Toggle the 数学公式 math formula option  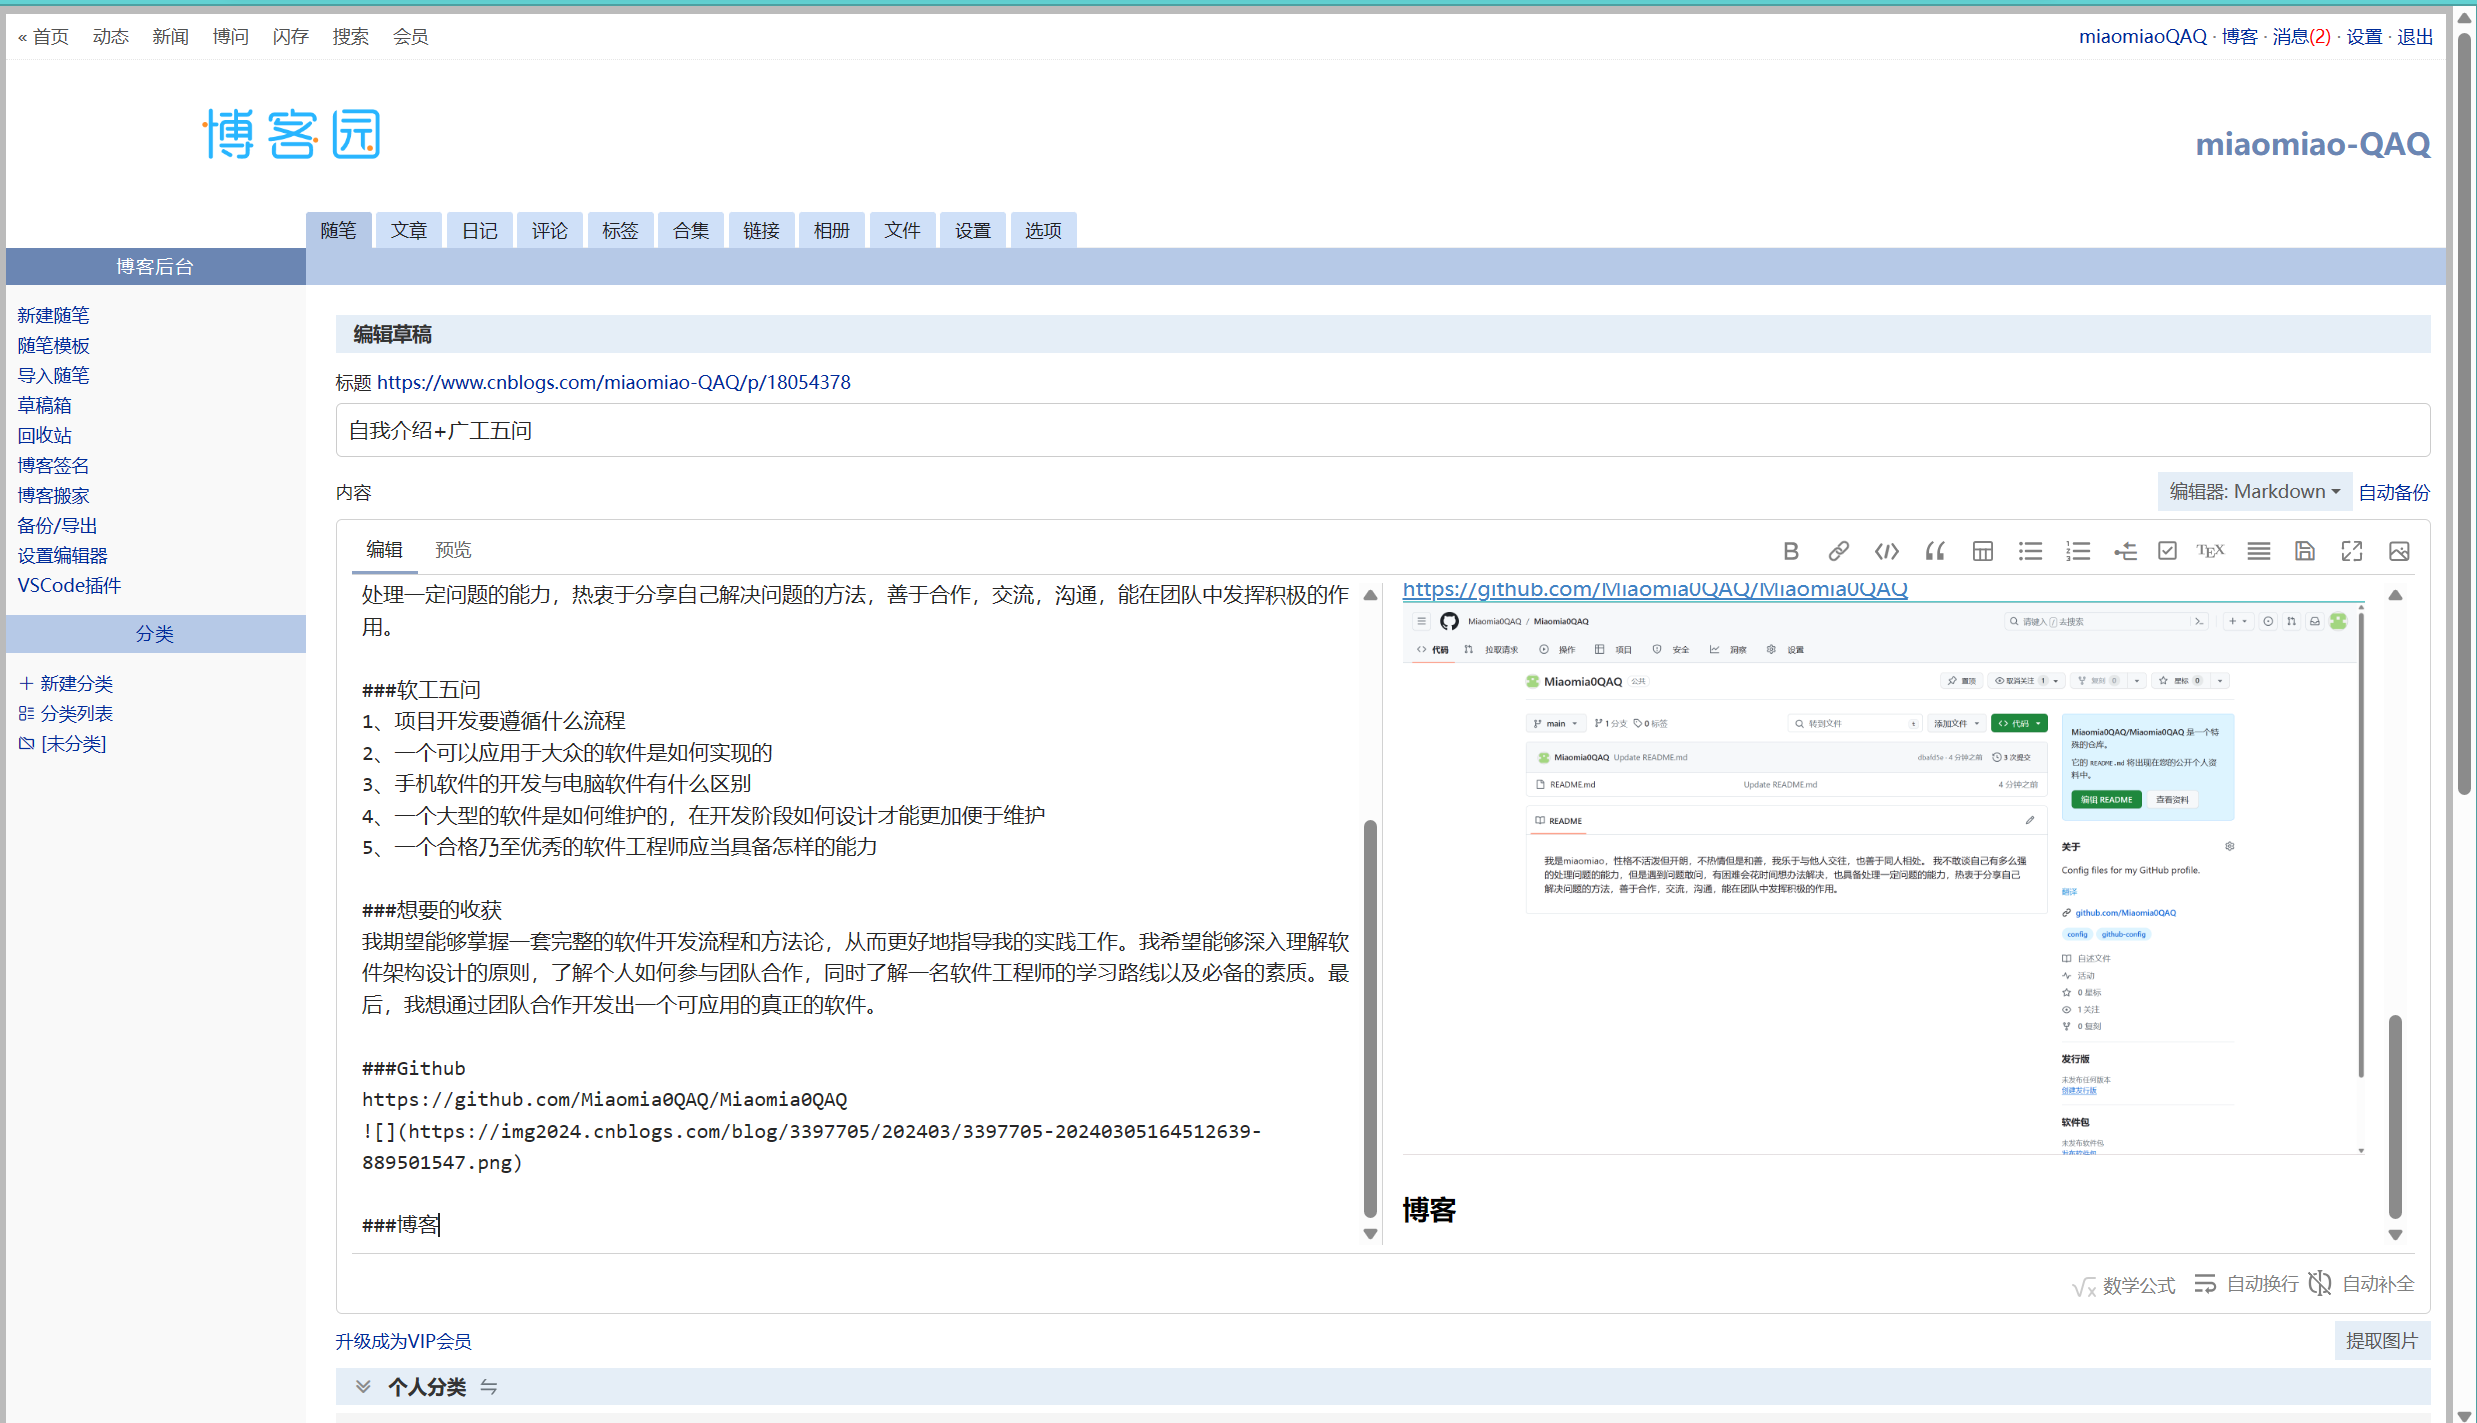click(2124, 1285)
